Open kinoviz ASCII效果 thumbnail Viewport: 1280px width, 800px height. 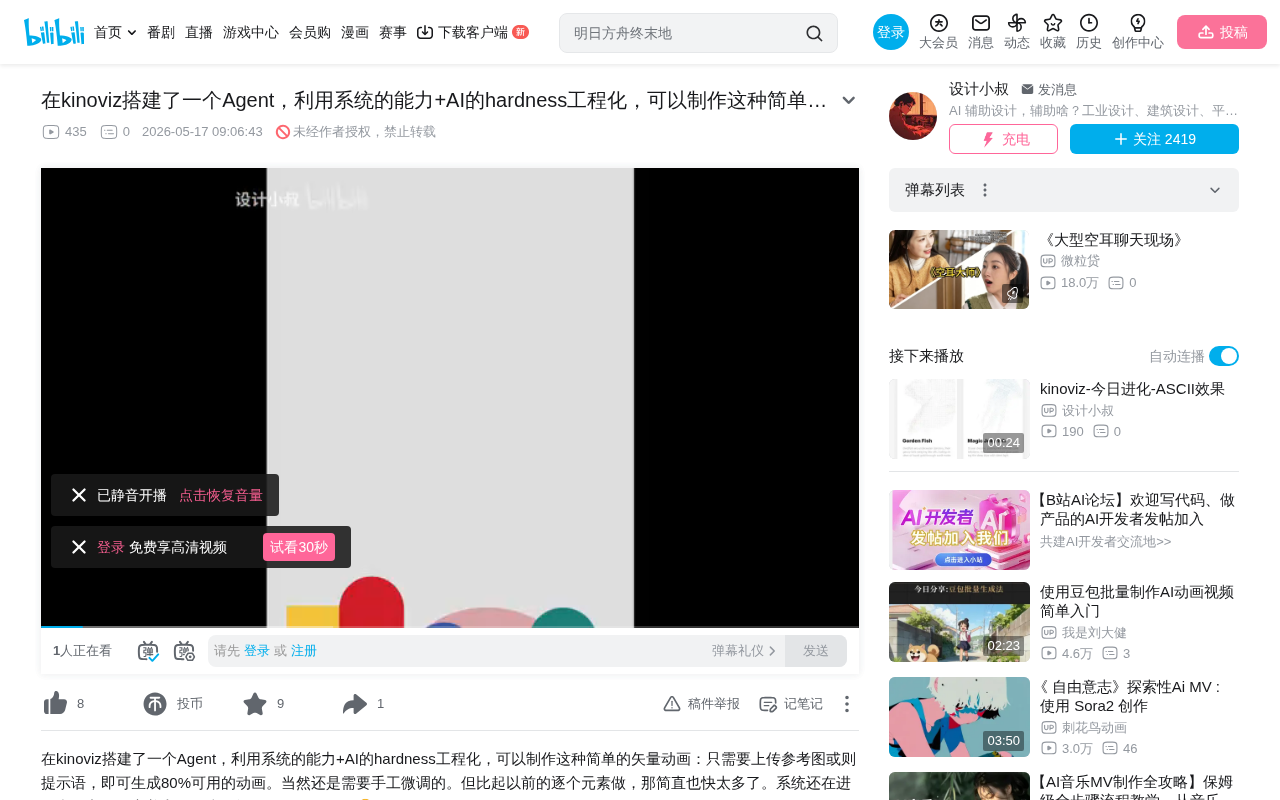(959, 419)
